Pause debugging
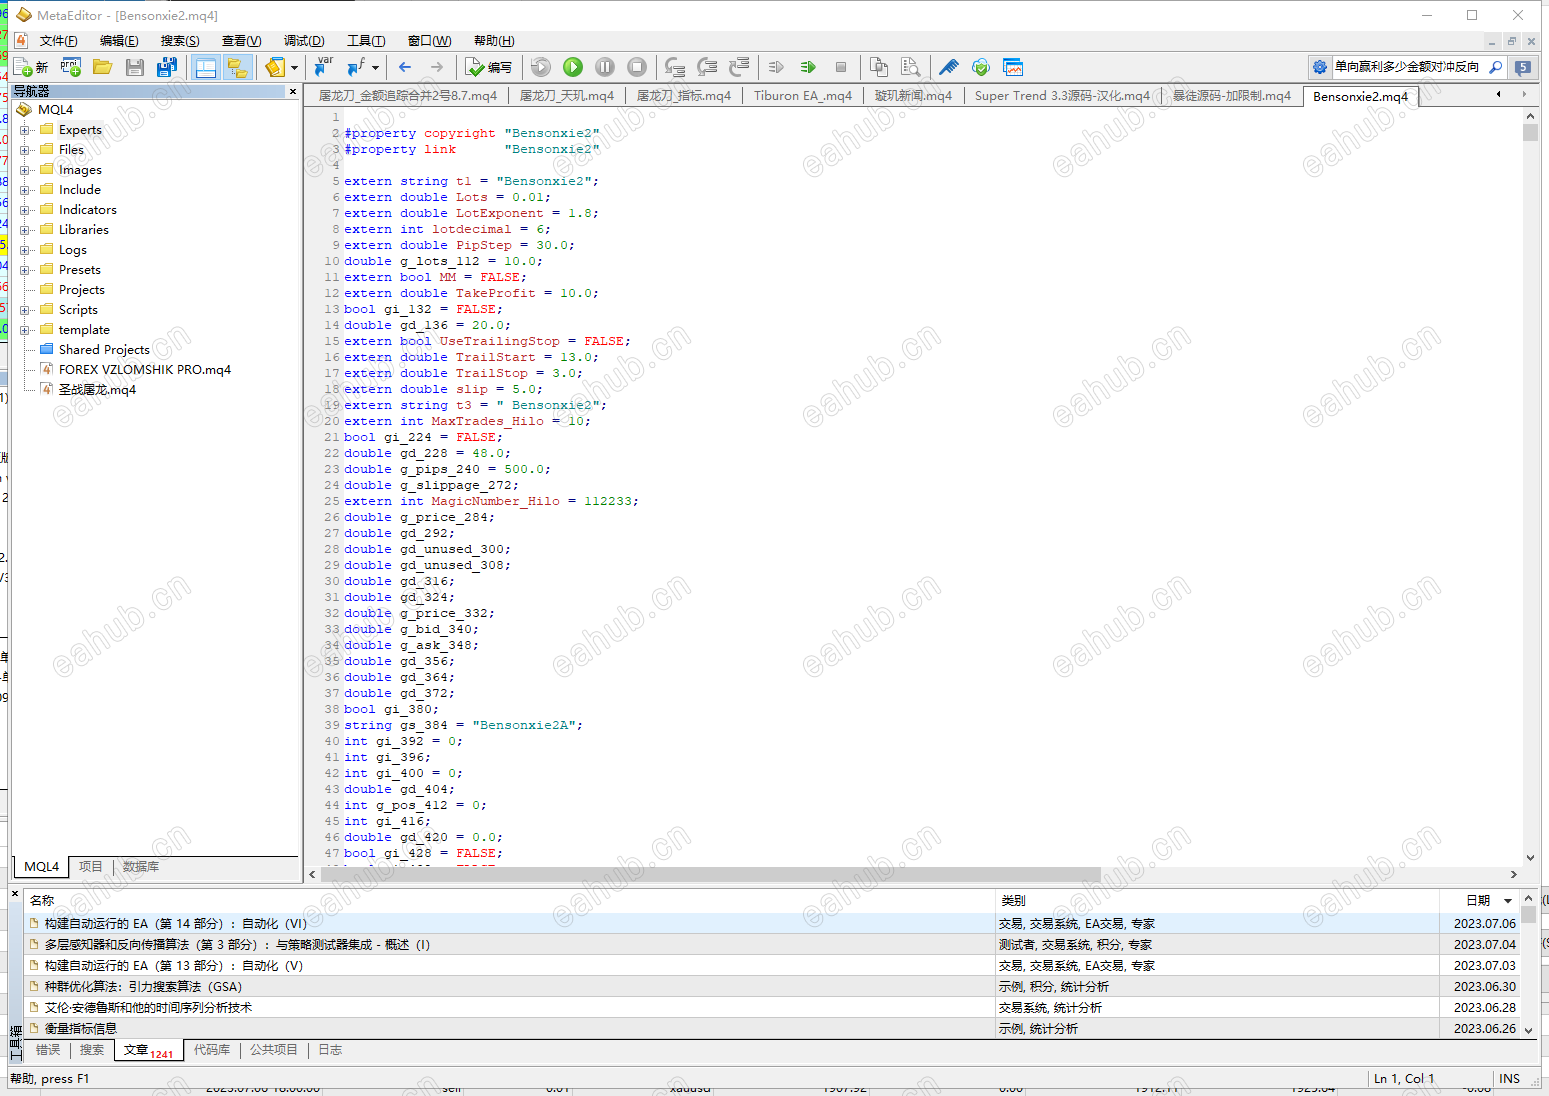Image resolution: width=1549 pixels, height=1096 pixels. tap(605, 67)
